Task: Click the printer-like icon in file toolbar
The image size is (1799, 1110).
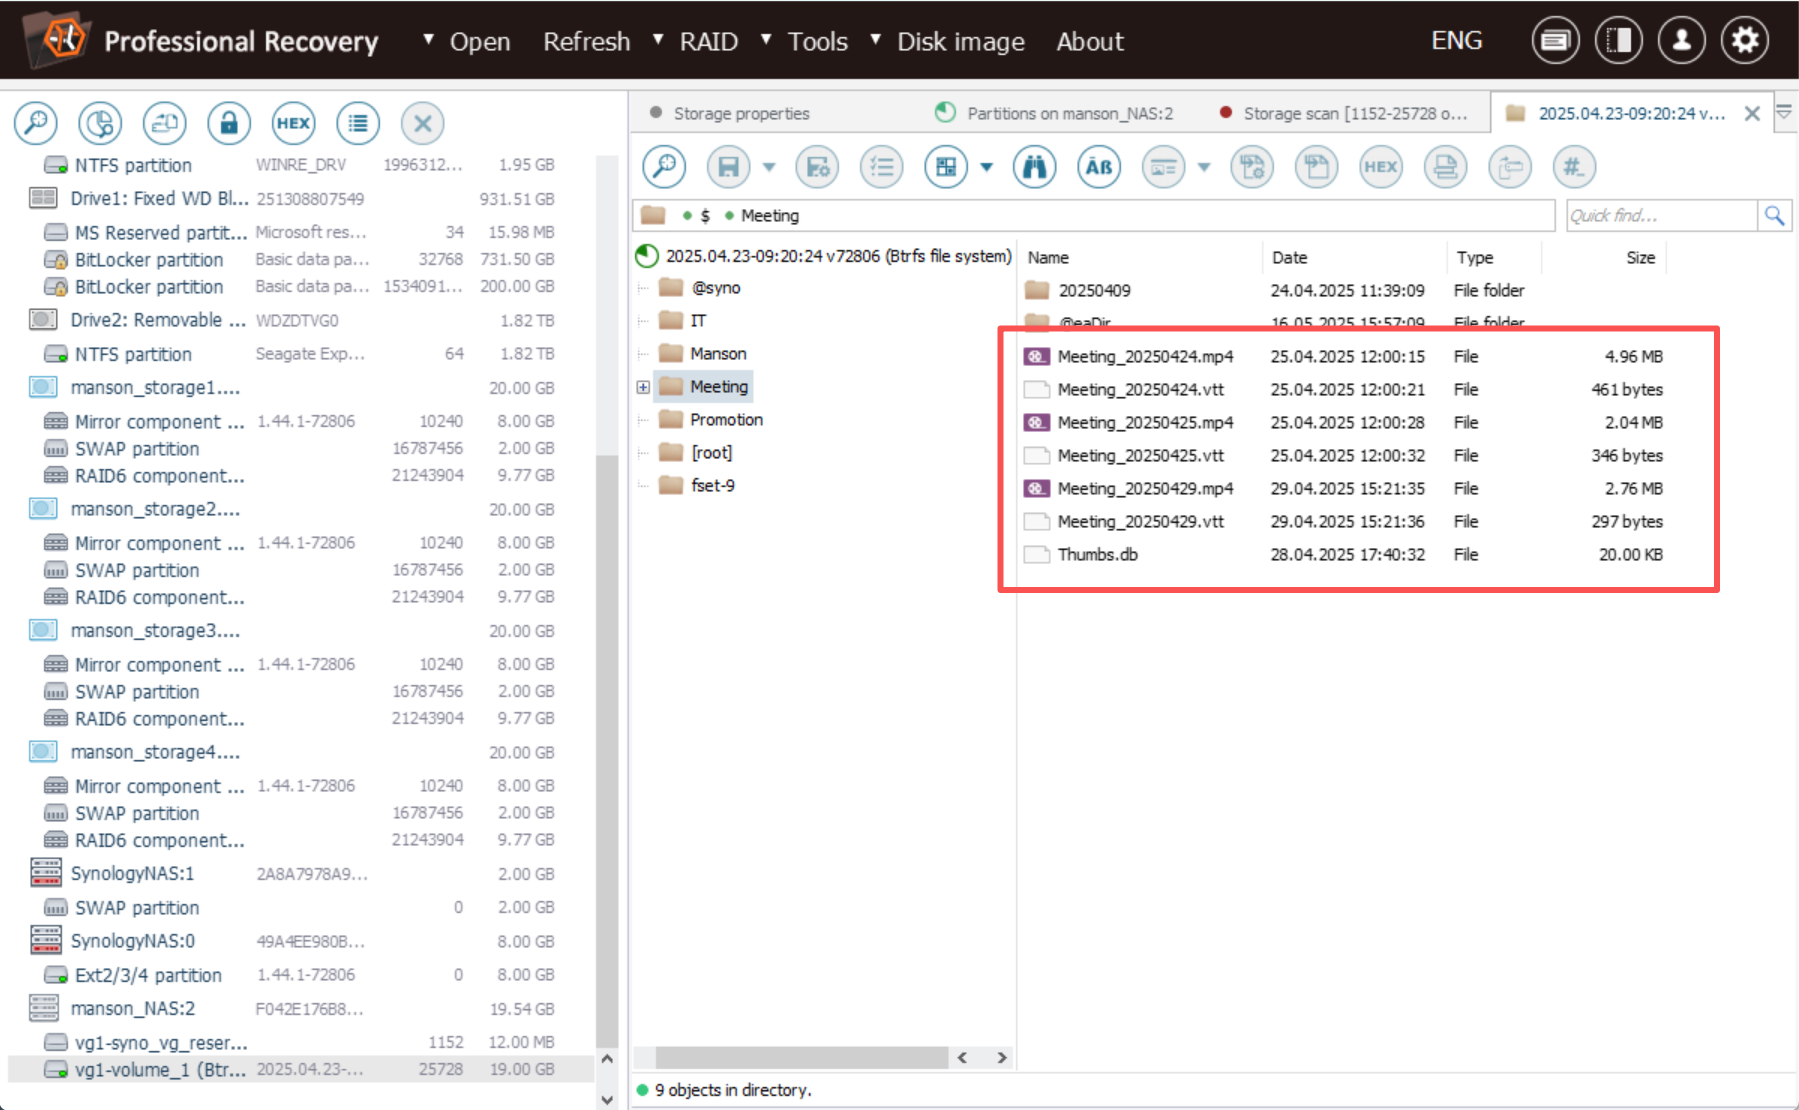Action: (1445, 167)
